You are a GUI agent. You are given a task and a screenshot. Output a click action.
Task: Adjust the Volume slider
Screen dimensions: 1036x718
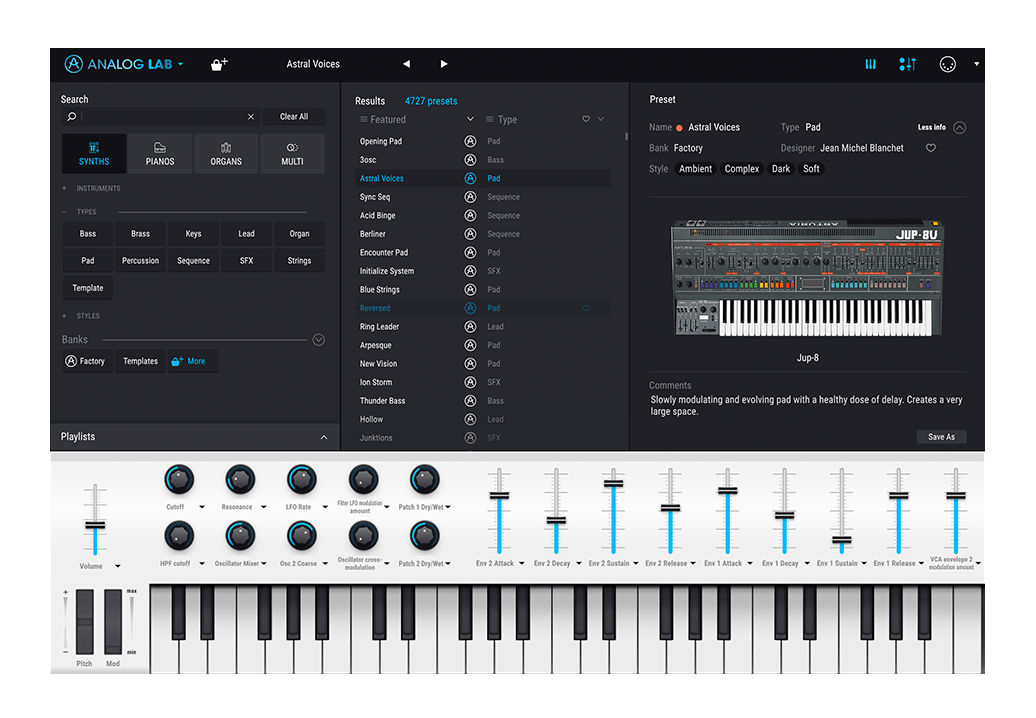(x=95, y=525)
